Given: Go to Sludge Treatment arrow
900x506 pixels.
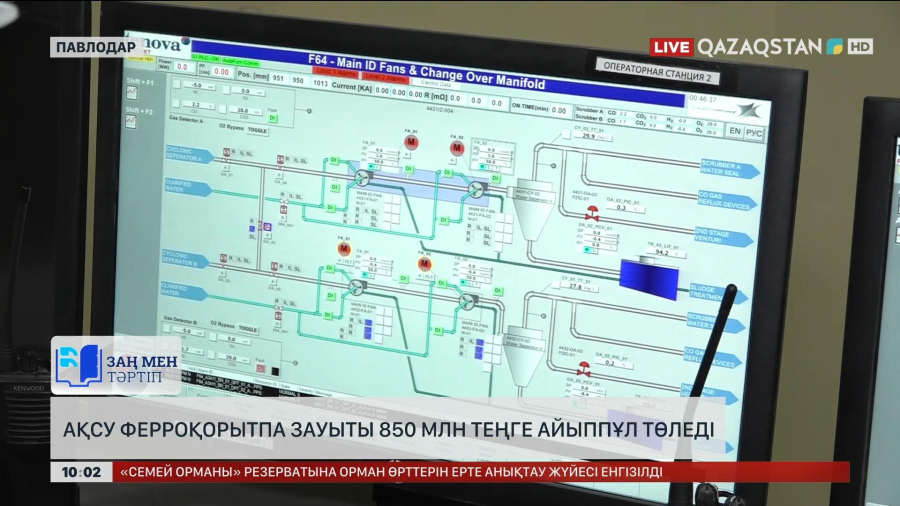Looking at the screenshot, I should coord(718,294).
